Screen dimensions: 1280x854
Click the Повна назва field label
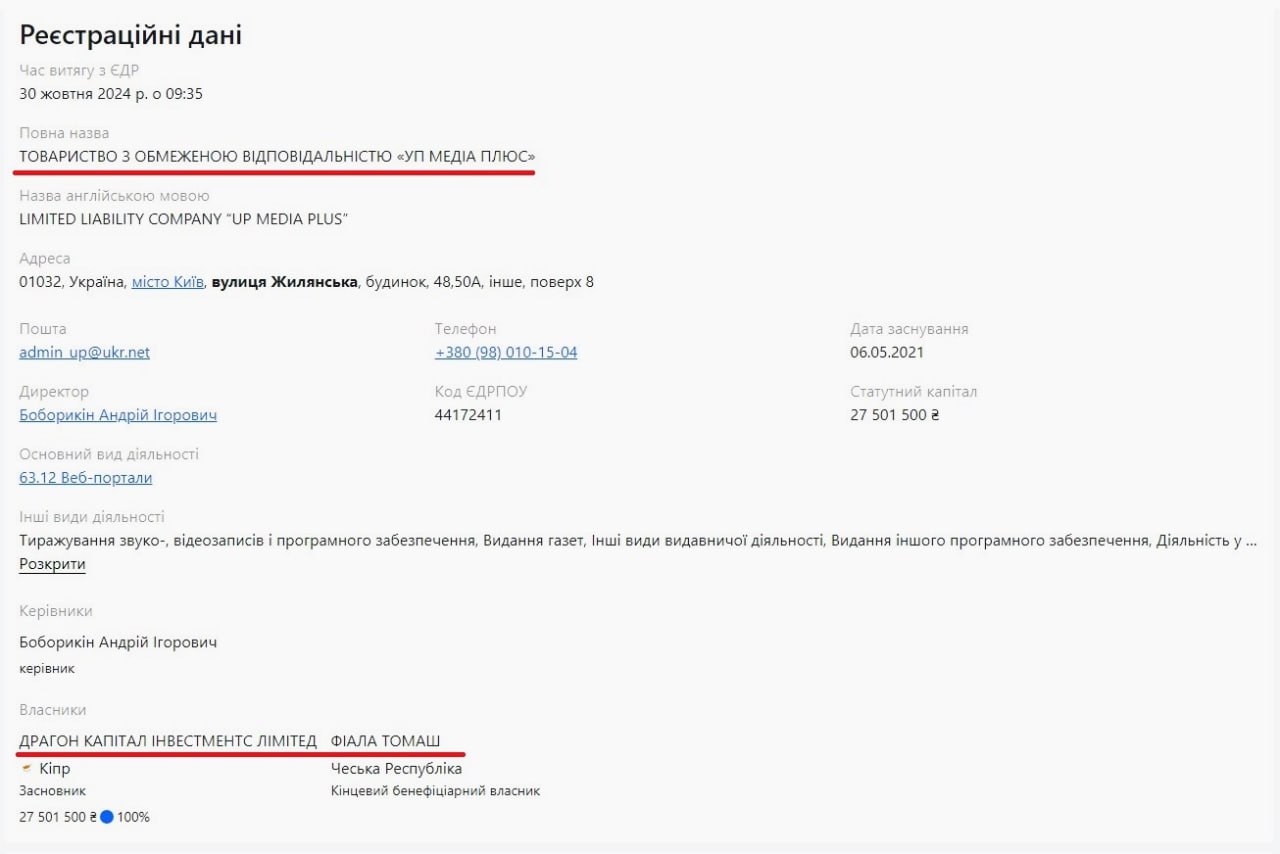pyautogui.click(x=64, y=133)
